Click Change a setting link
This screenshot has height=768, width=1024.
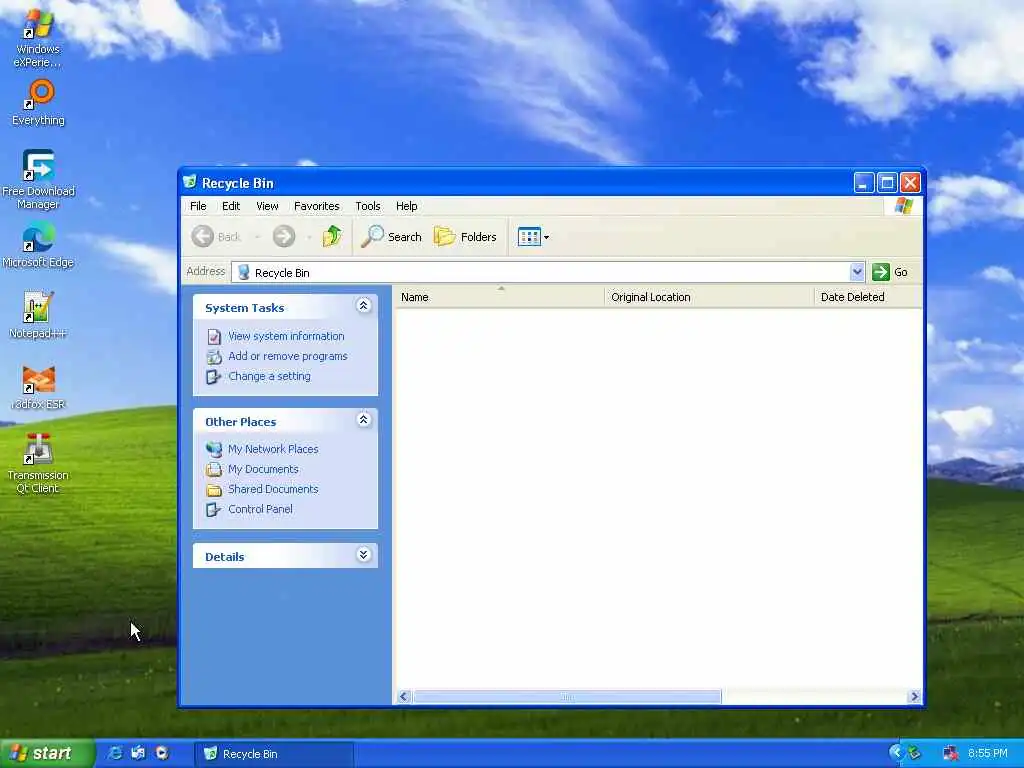click(269, 376)
